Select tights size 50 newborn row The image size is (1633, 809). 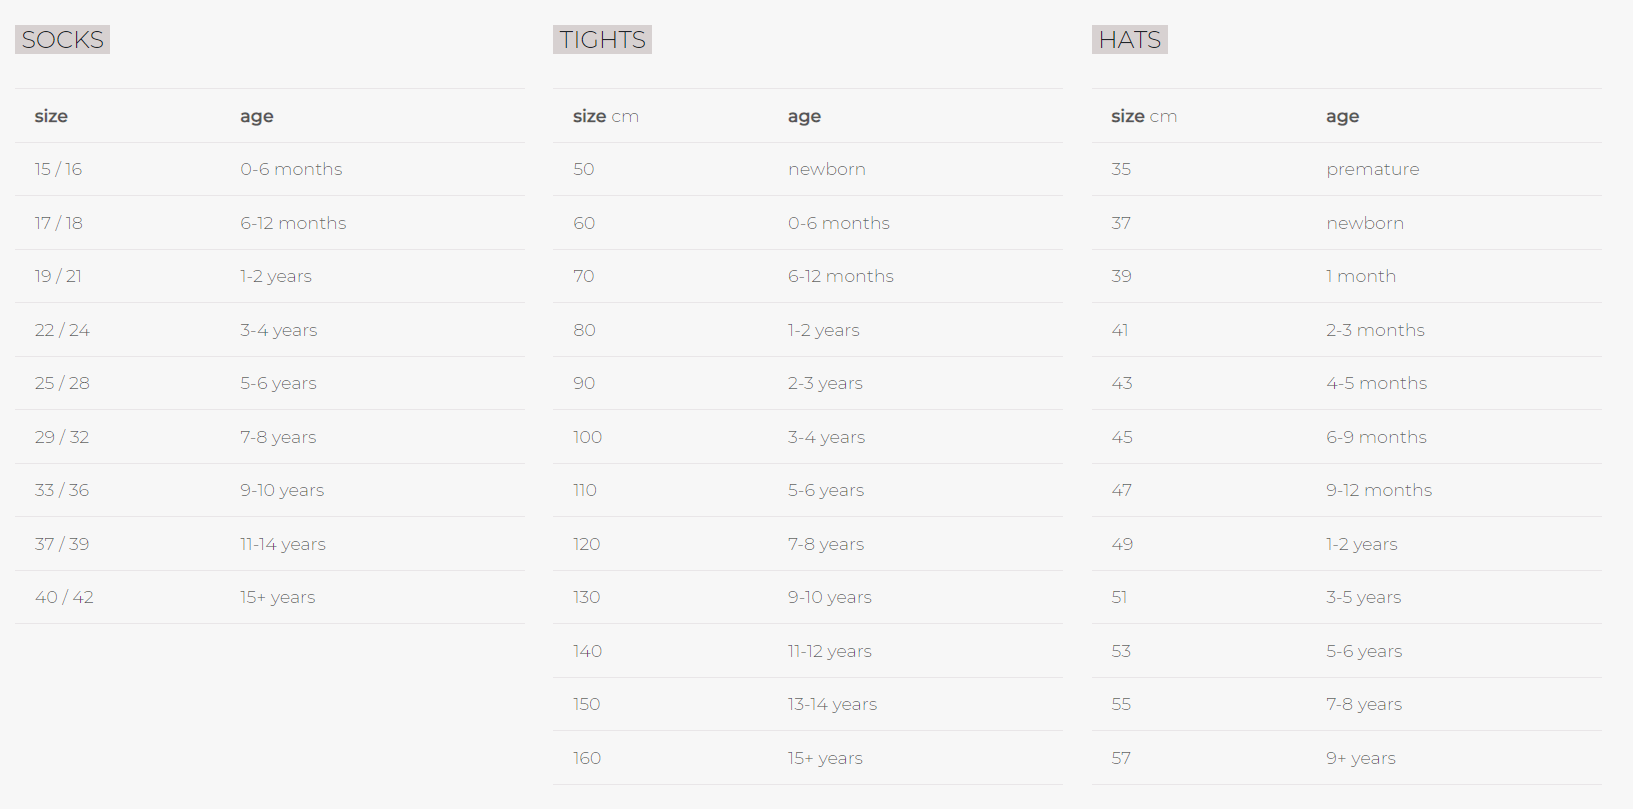click(808, 169)
